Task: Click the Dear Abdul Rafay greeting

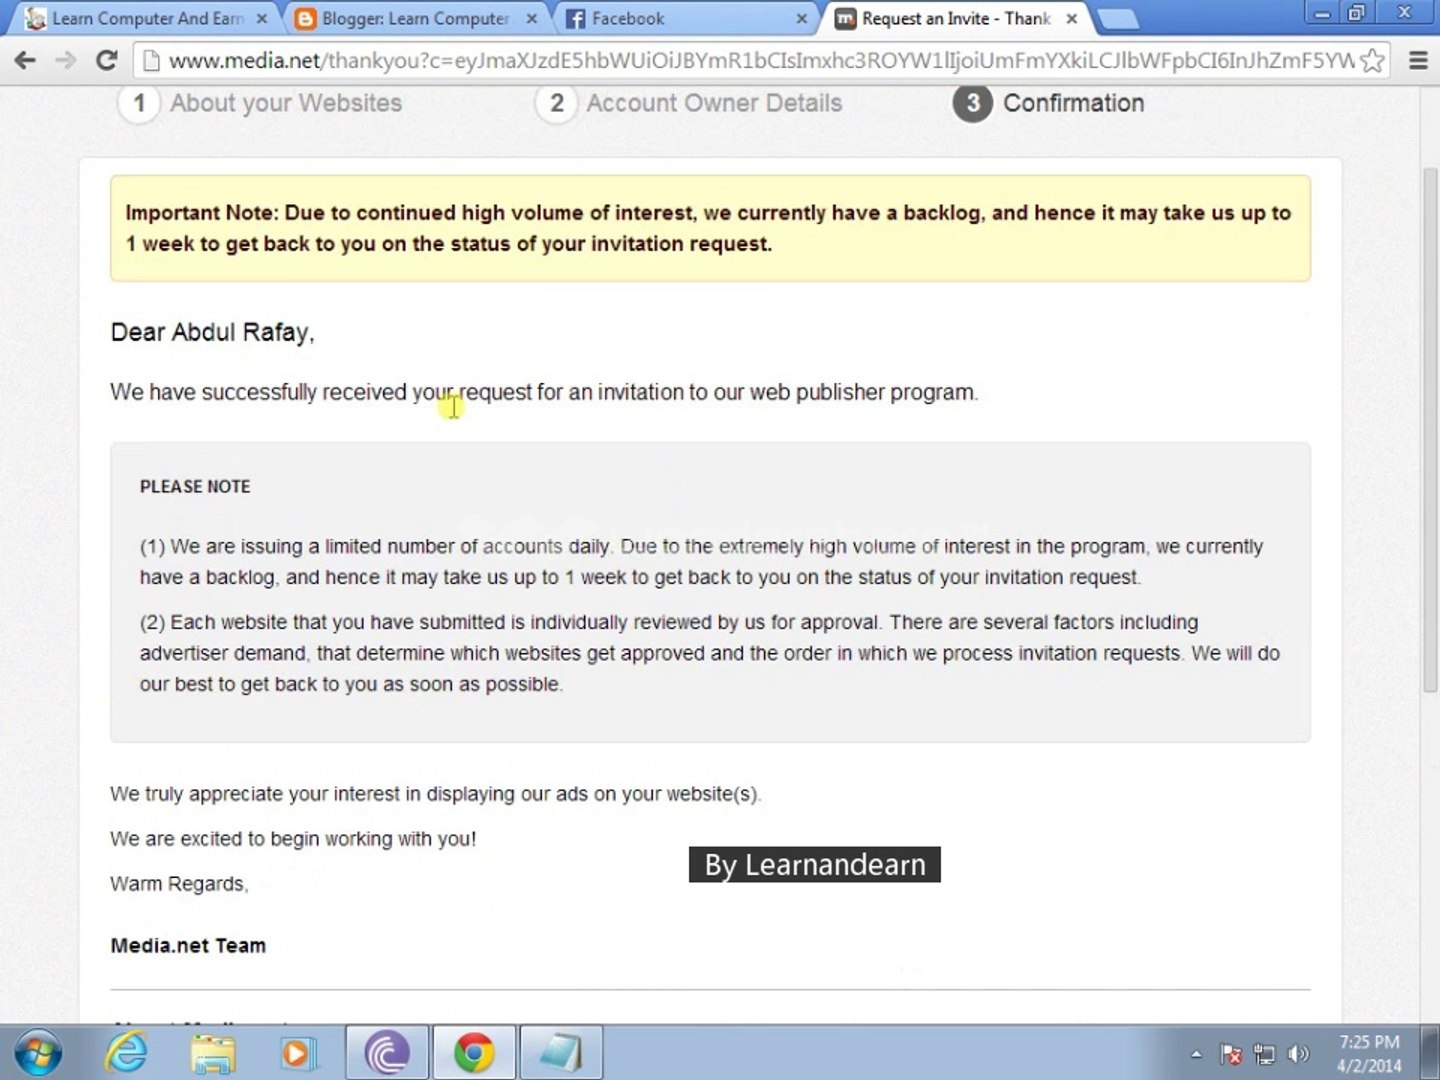Action: tap(212, 332)
